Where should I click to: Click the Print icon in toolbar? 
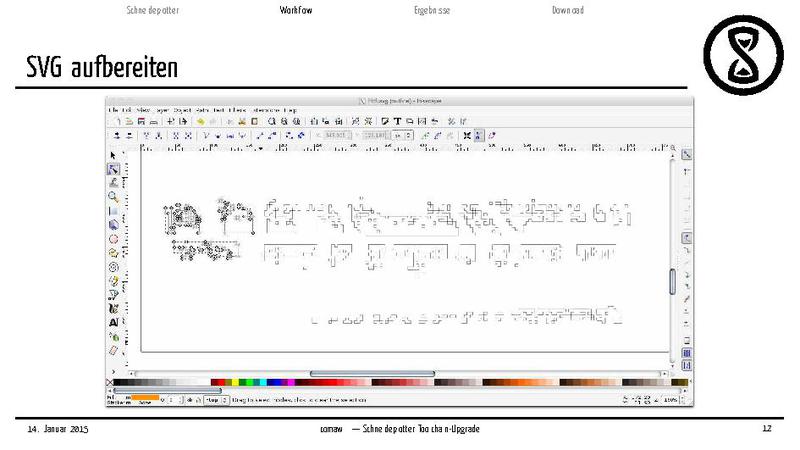[154, 121]
